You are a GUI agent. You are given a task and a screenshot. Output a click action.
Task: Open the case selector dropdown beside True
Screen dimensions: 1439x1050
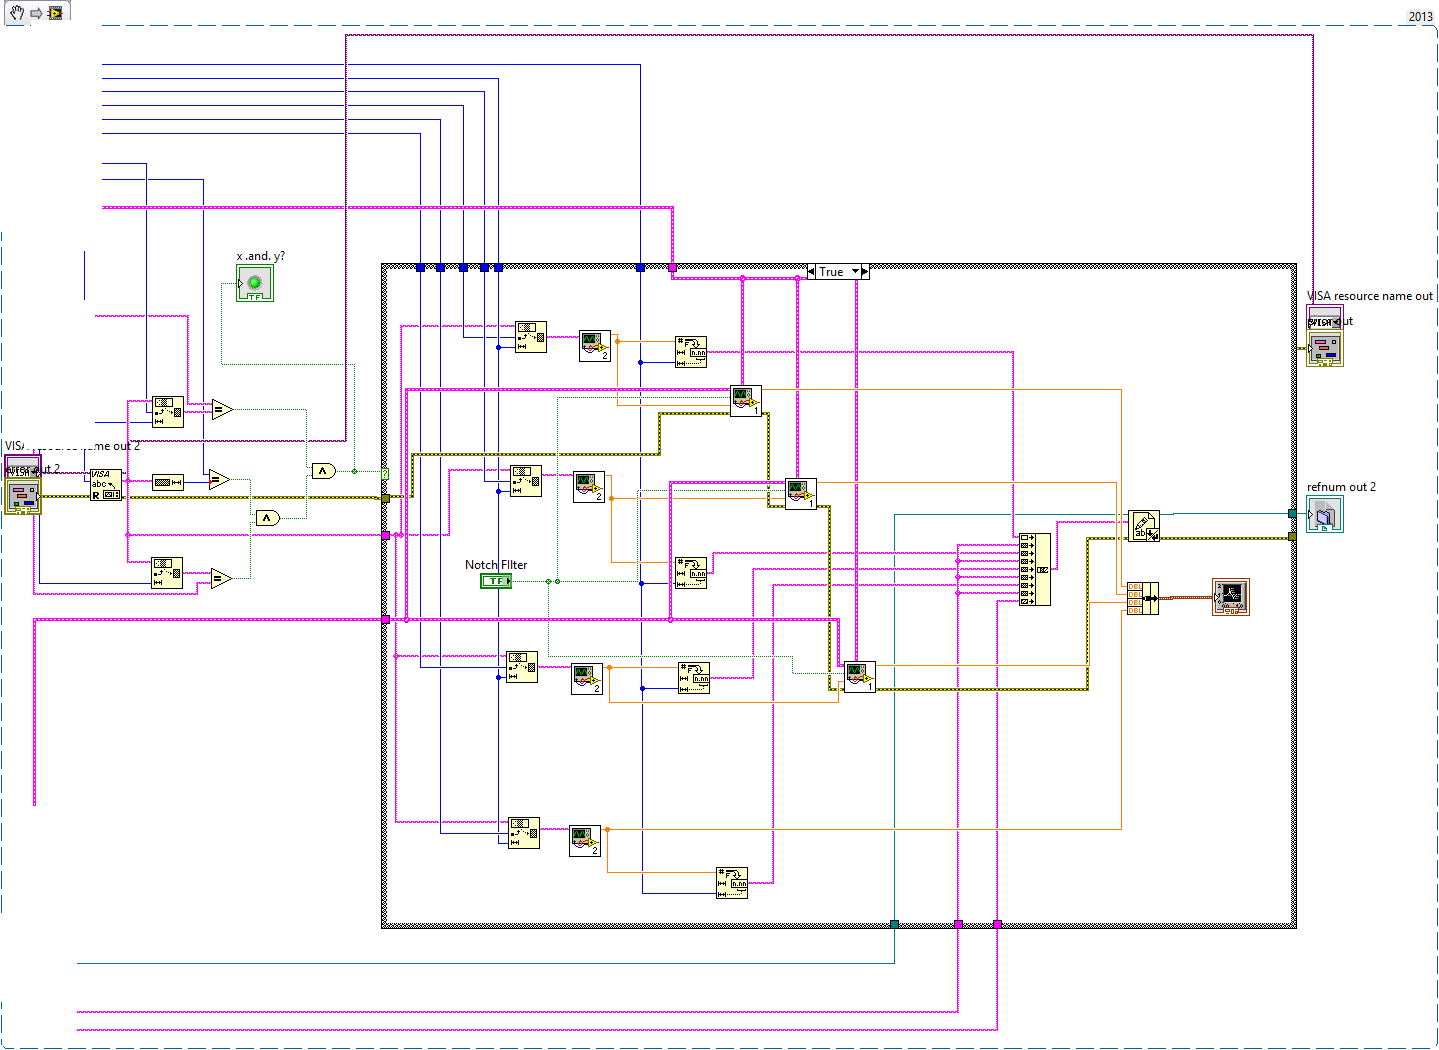pos(855,272)
